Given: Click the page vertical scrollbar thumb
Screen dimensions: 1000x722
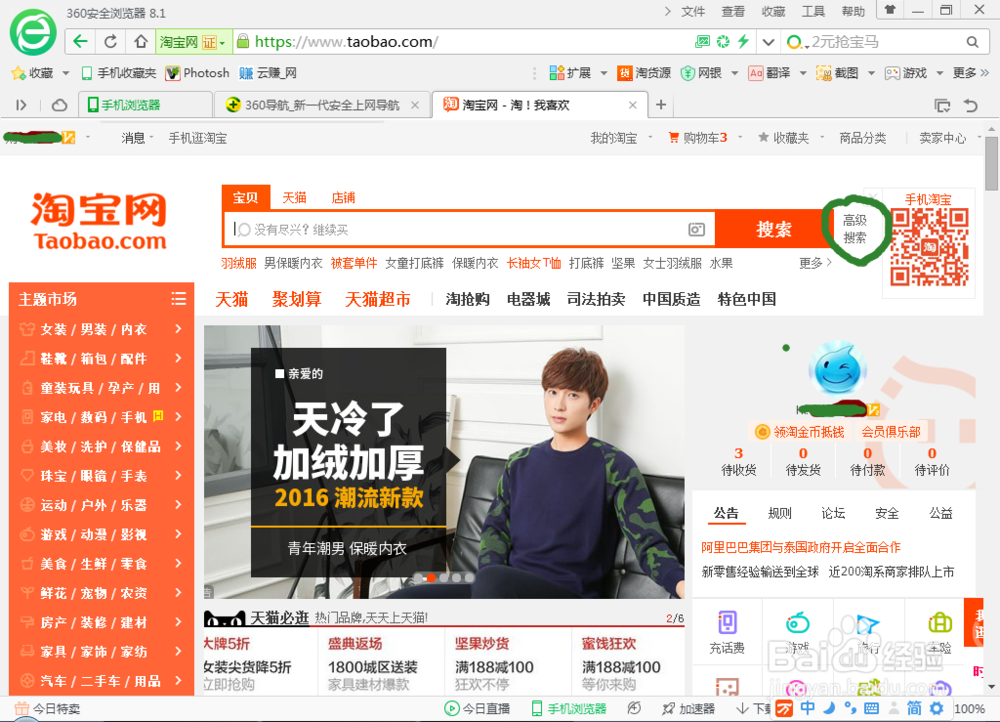Looking at the screenshot, I should (991, 164).
